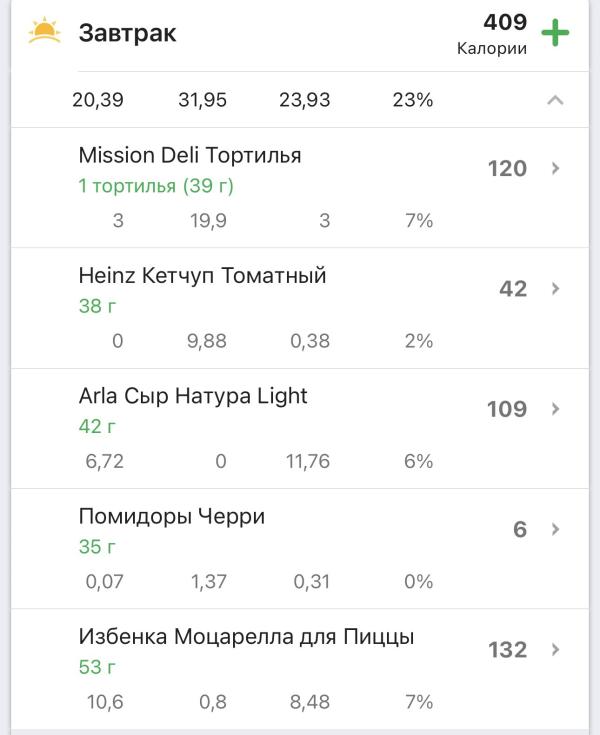Open details arrow for Arla Сыр Натура
This screenshot has height=735, width=600.
coord(555,409)
